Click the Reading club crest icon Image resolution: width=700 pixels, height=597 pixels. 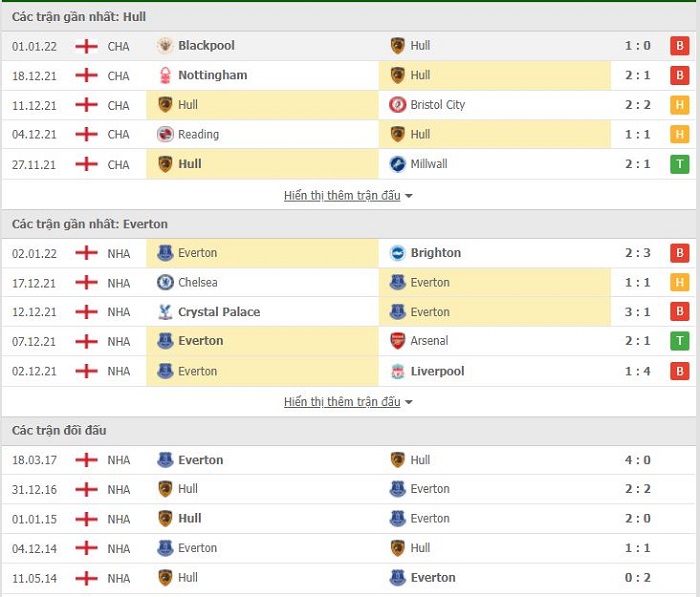coord(165,134)
